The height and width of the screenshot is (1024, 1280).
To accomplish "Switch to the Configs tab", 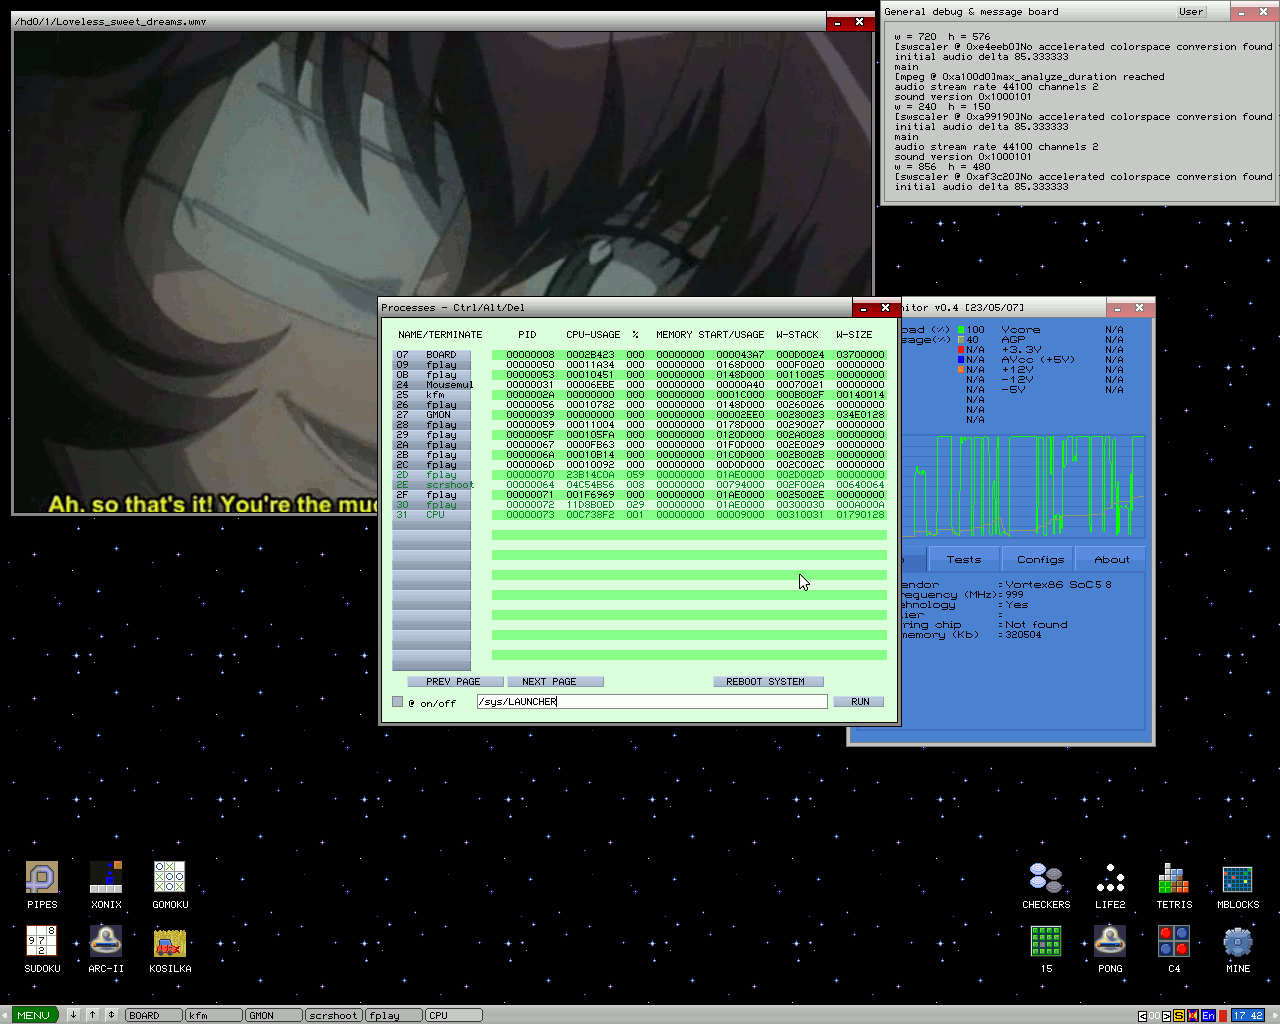I will 1040,560.
